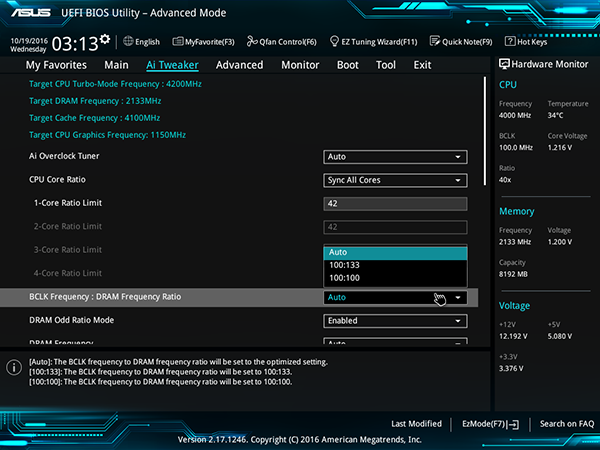The image size is (600, 450).
Task: Click the globe language icon
Action: tap(128, 41)
